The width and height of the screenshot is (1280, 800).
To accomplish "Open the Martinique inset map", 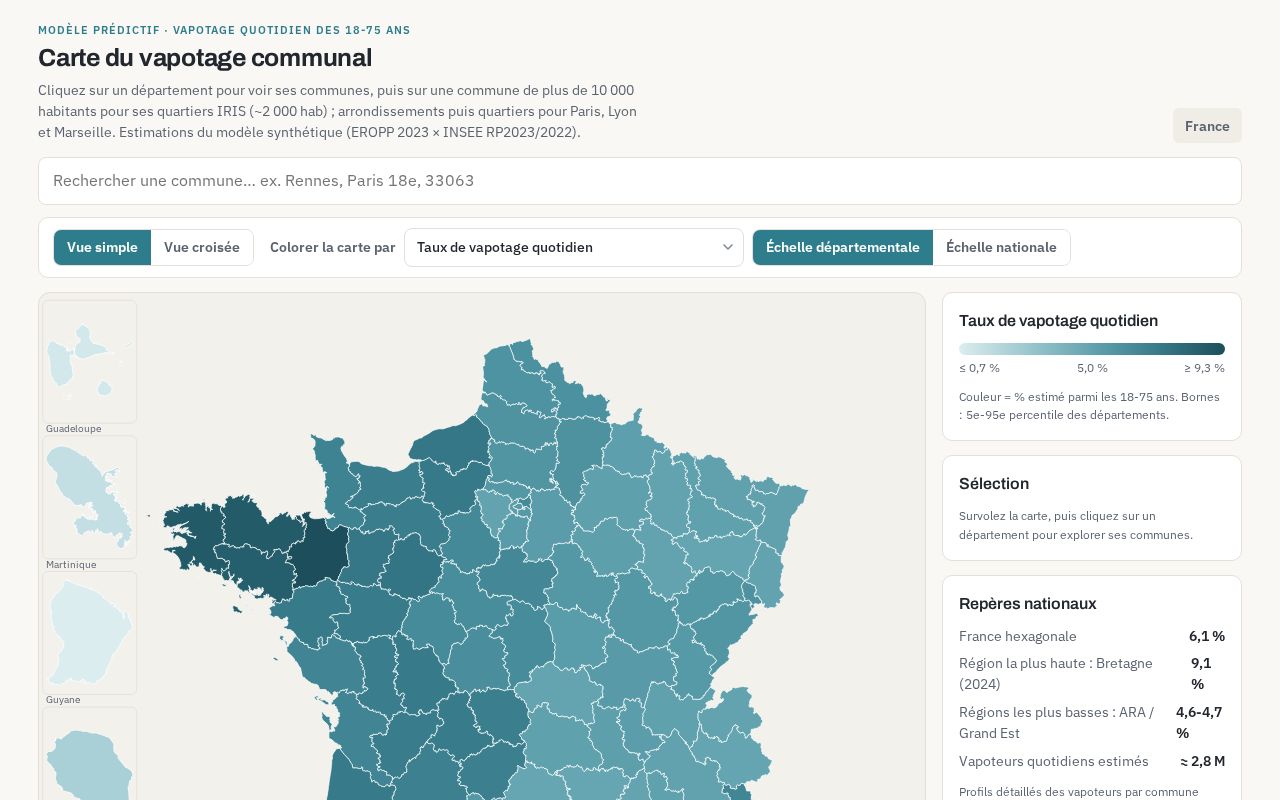I will tap(89, 497).
